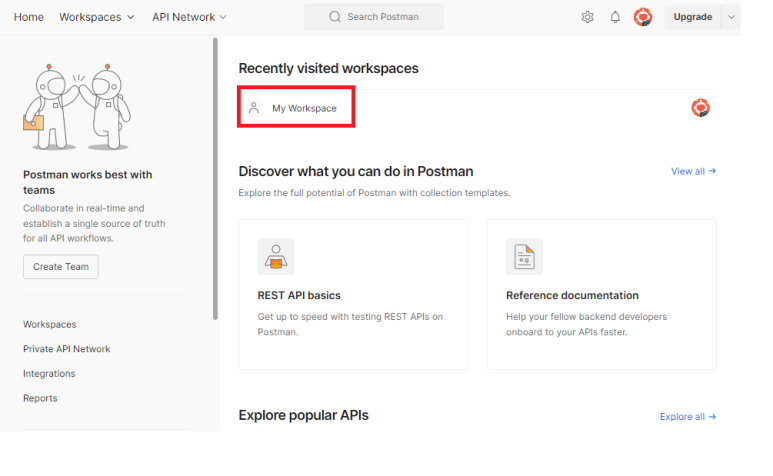Open Private API Network in sidebar
Image resolution: width=773 pixels, height=476 pixels.
[x=67, y=349]
